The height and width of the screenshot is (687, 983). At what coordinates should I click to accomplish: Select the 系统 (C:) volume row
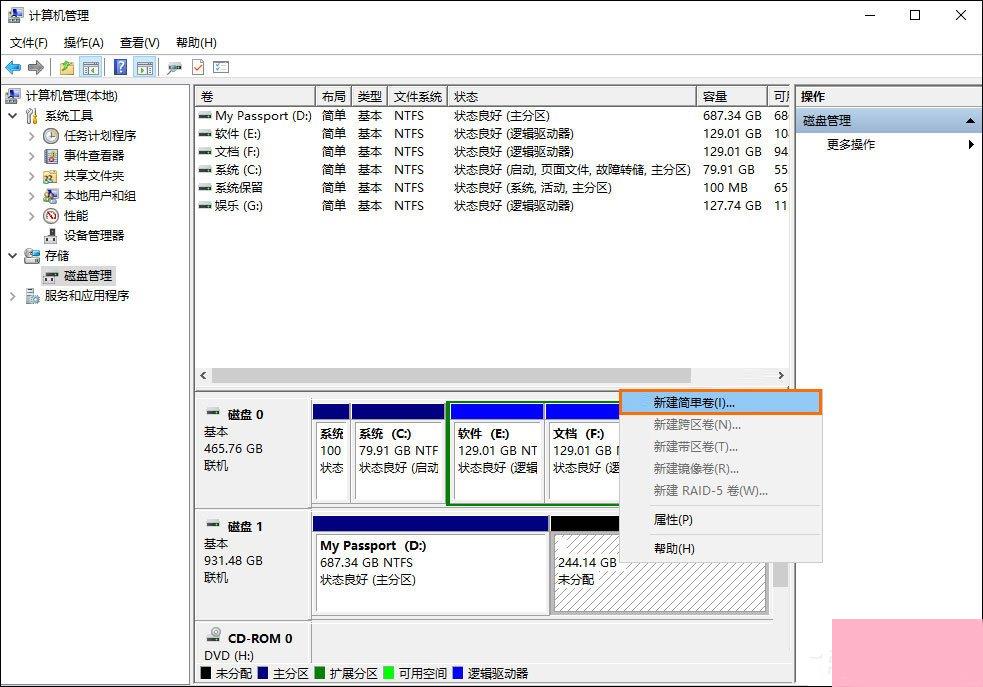[x=492, y=170]
